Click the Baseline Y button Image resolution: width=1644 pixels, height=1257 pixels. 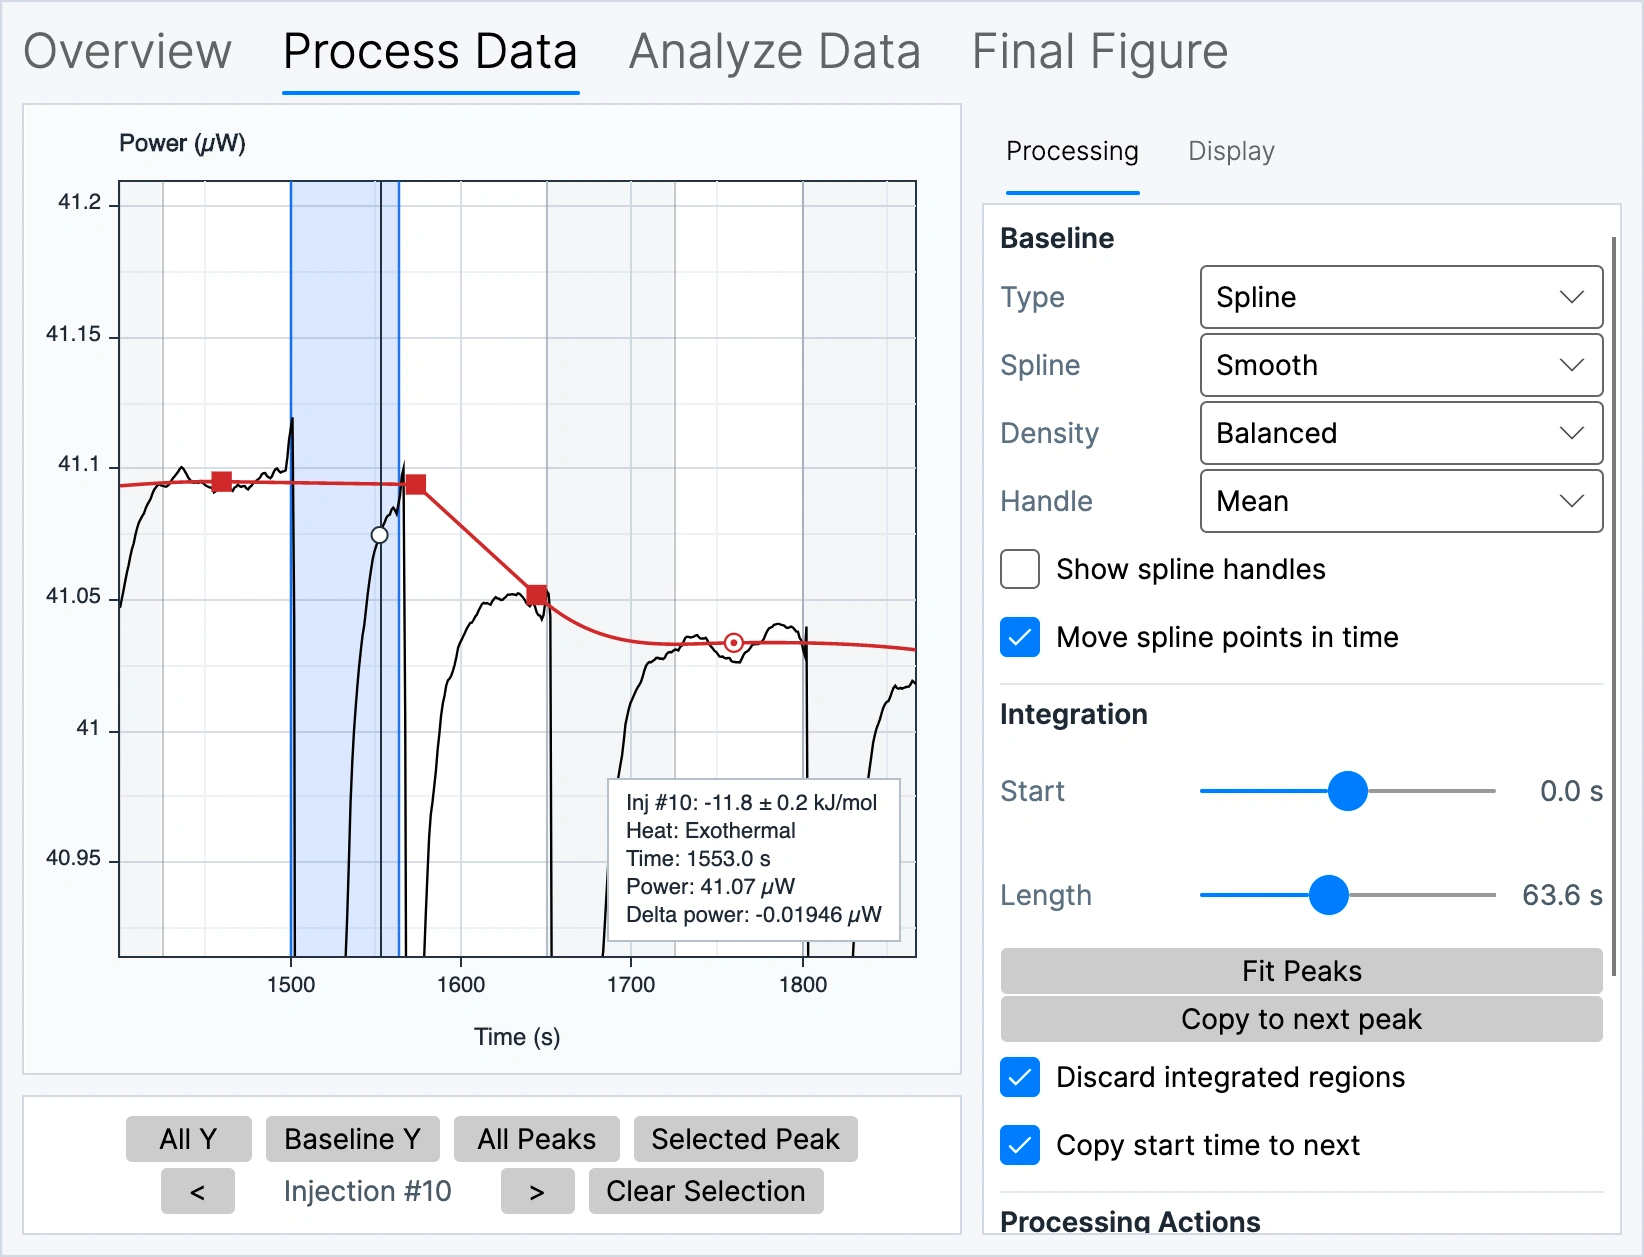coord(352,1139)
